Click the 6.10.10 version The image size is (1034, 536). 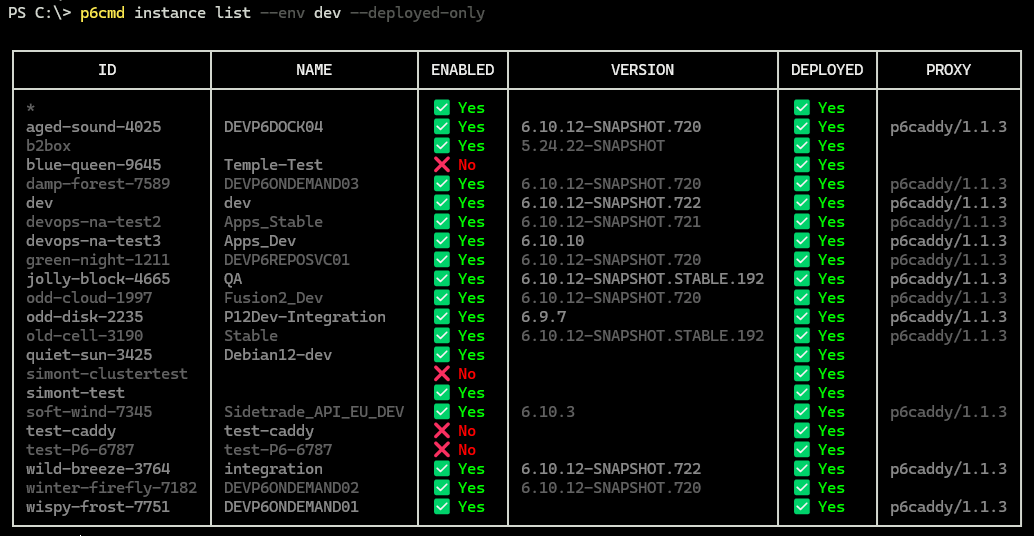coord(553,241)
